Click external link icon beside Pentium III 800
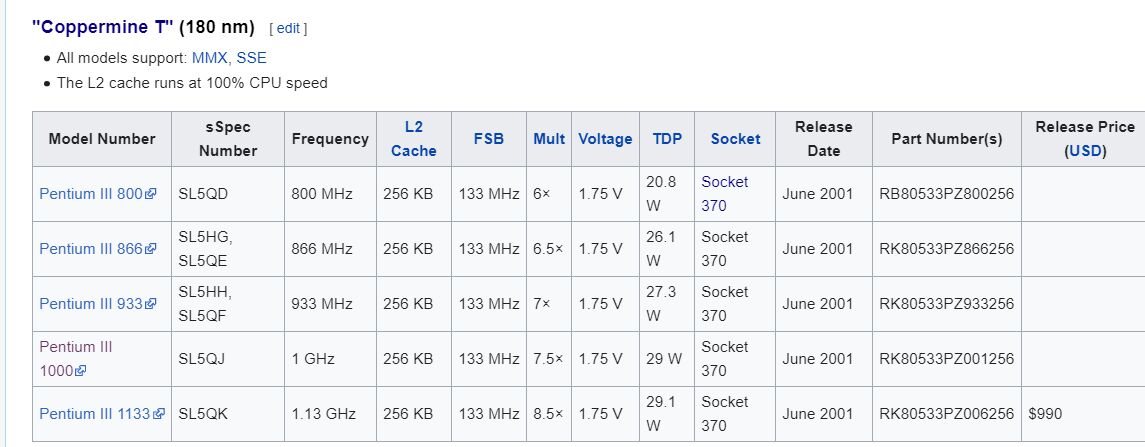Screen dimensions: 1145x447 click(x=151, y=194)
